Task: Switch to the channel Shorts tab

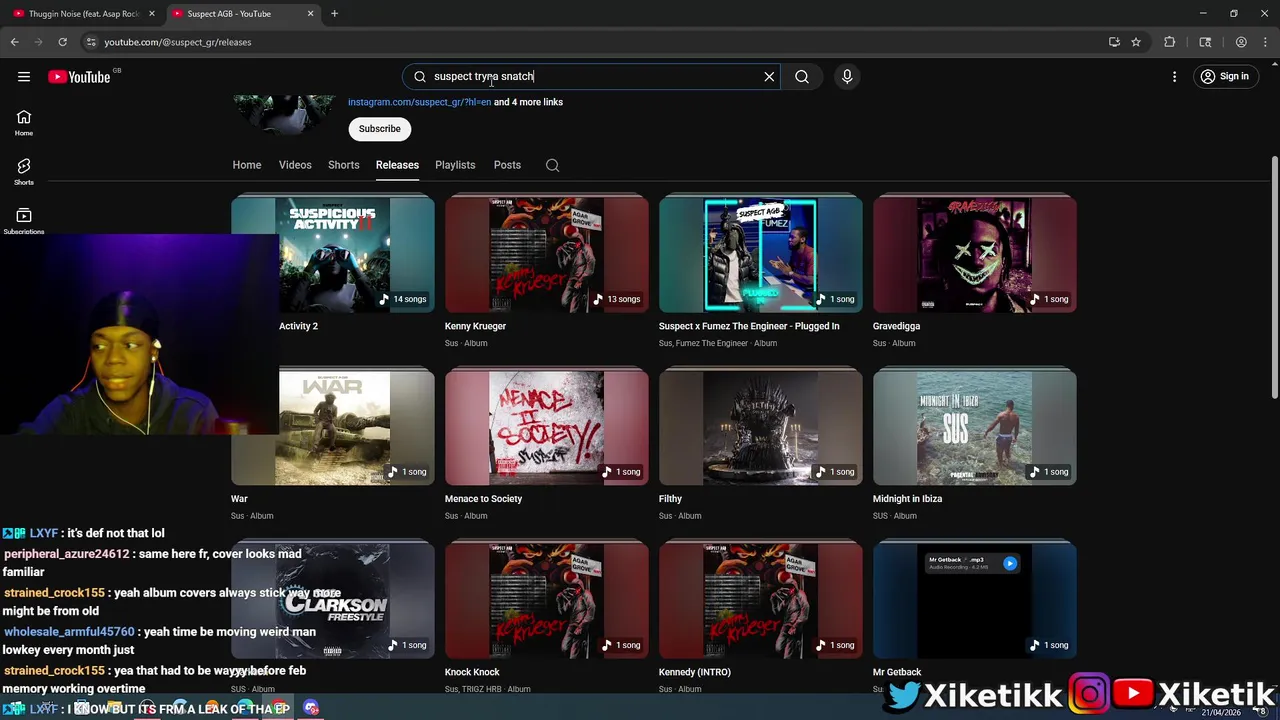Action: [x=343, y=165]
